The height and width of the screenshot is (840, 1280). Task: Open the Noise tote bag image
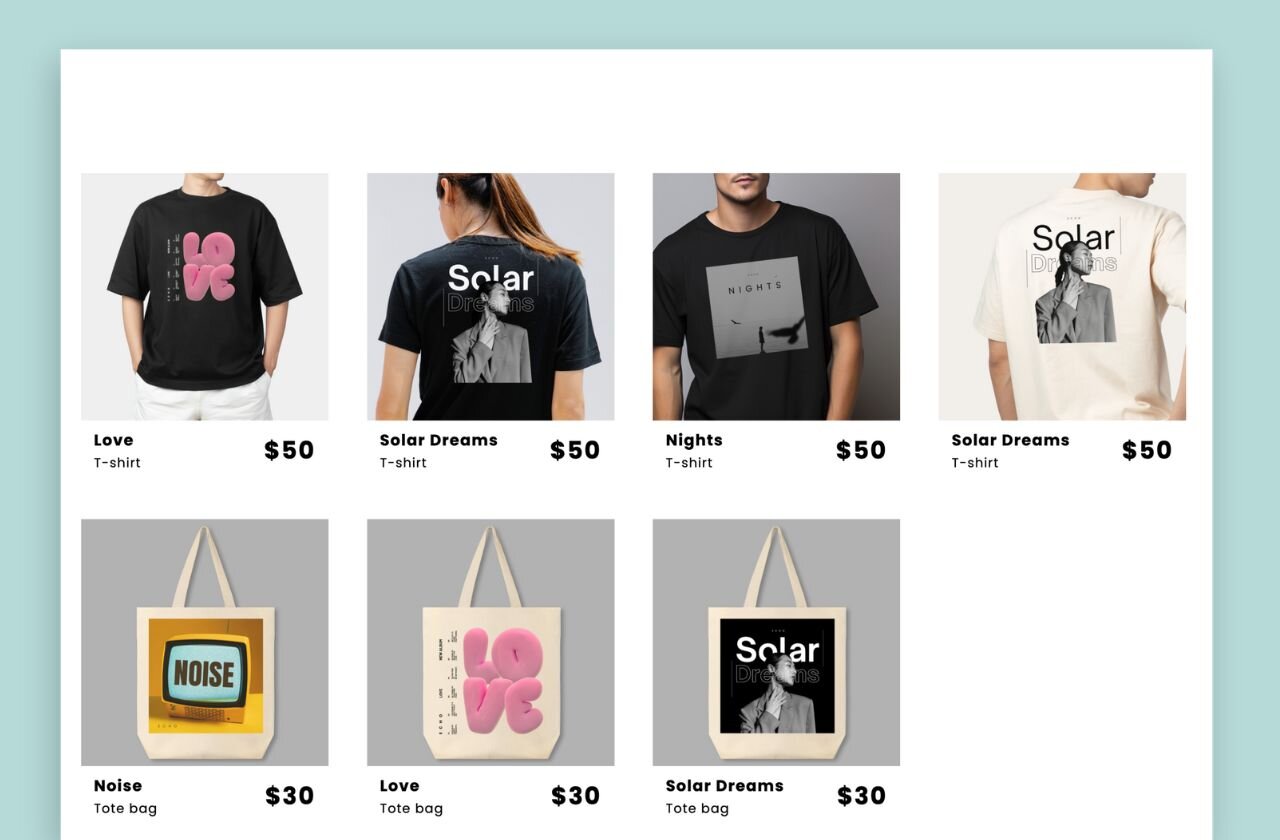tap(205, 643)
